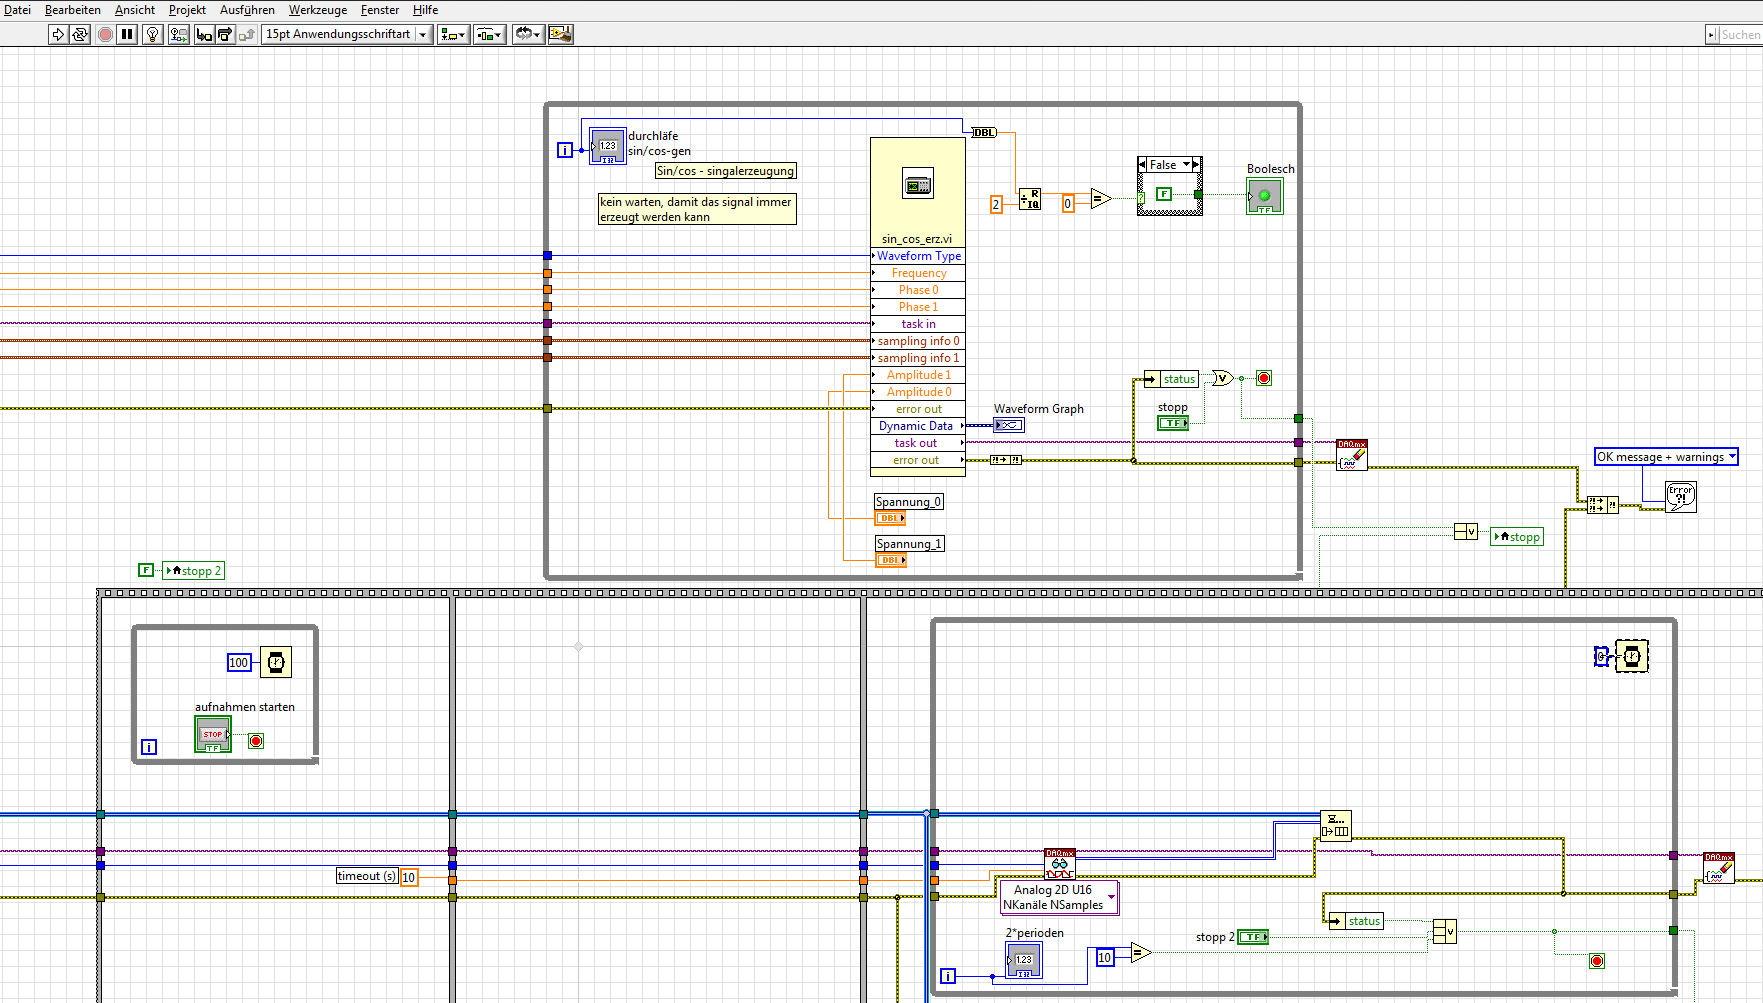Viewport: 1763px width, 1003px height.
Task: Open the Werkzeuge menu
Action: pos(317,10)
